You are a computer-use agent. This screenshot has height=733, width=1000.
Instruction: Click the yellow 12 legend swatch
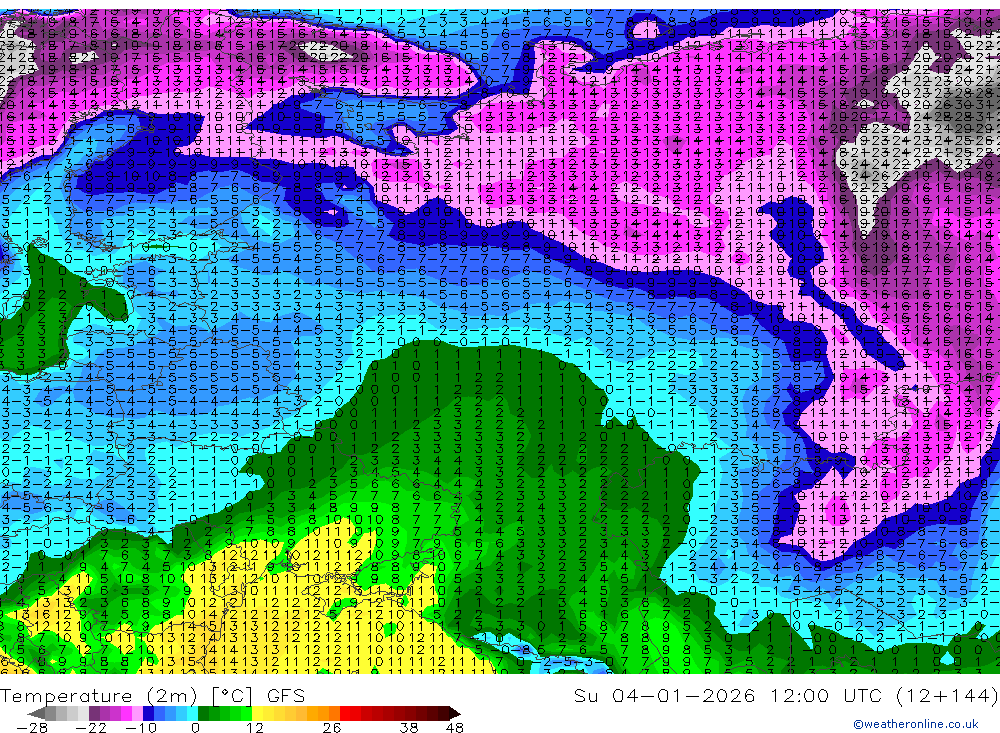pos(258,713)
